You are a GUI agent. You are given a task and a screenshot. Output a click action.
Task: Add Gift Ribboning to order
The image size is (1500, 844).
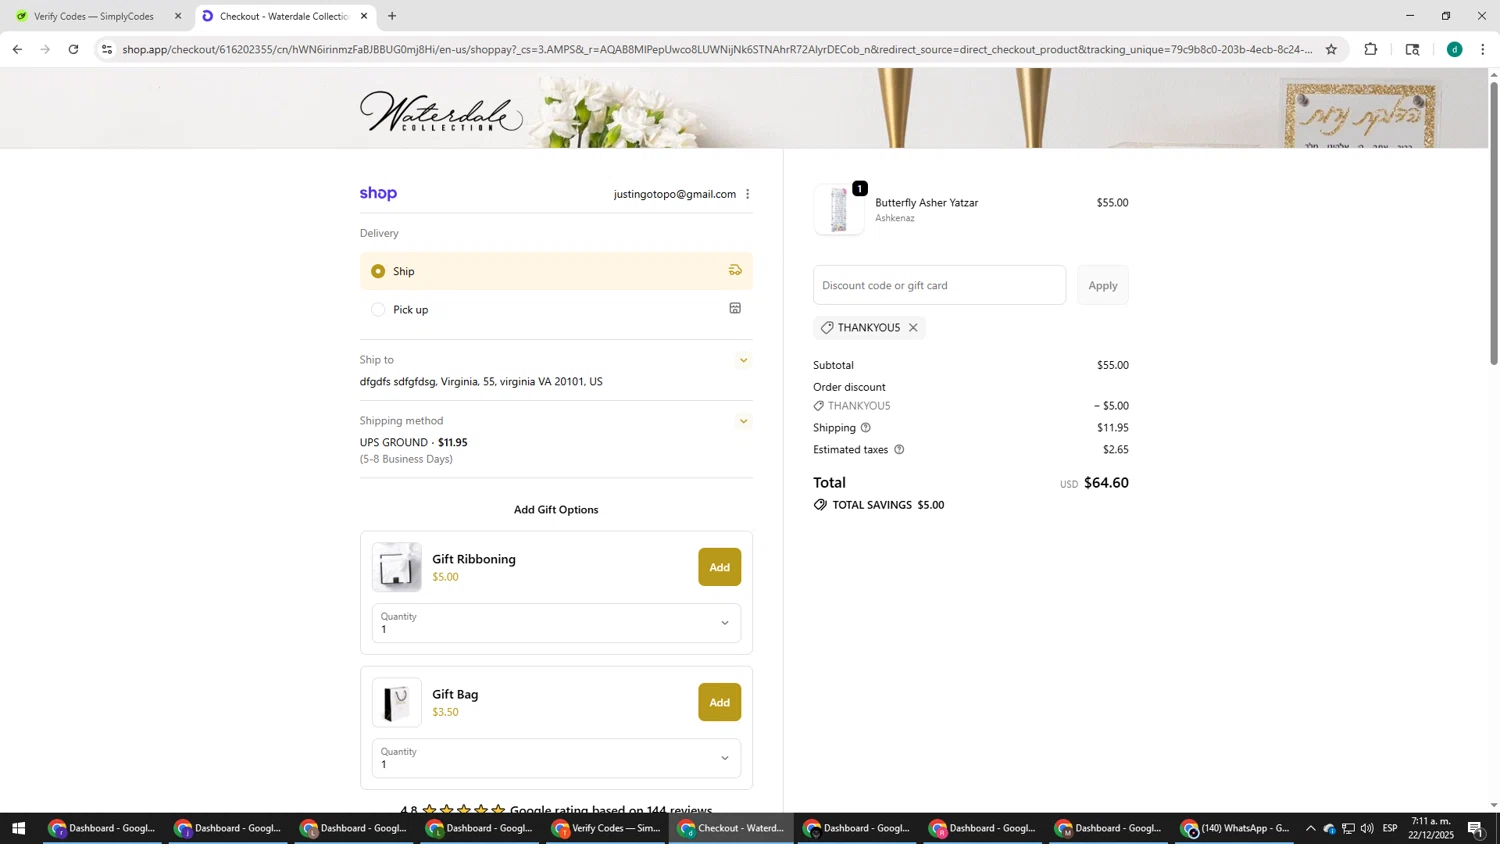[719, 567]
